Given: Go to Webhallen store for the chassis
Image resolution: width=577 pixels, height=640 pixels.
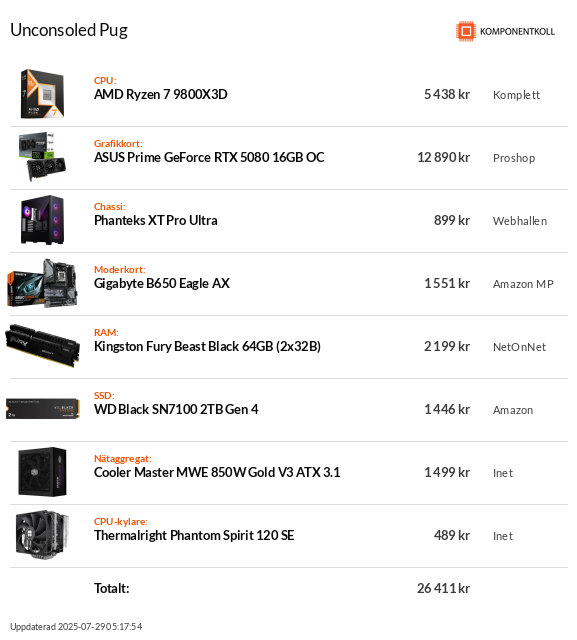Looking at the screenshot, I should 519,221.
